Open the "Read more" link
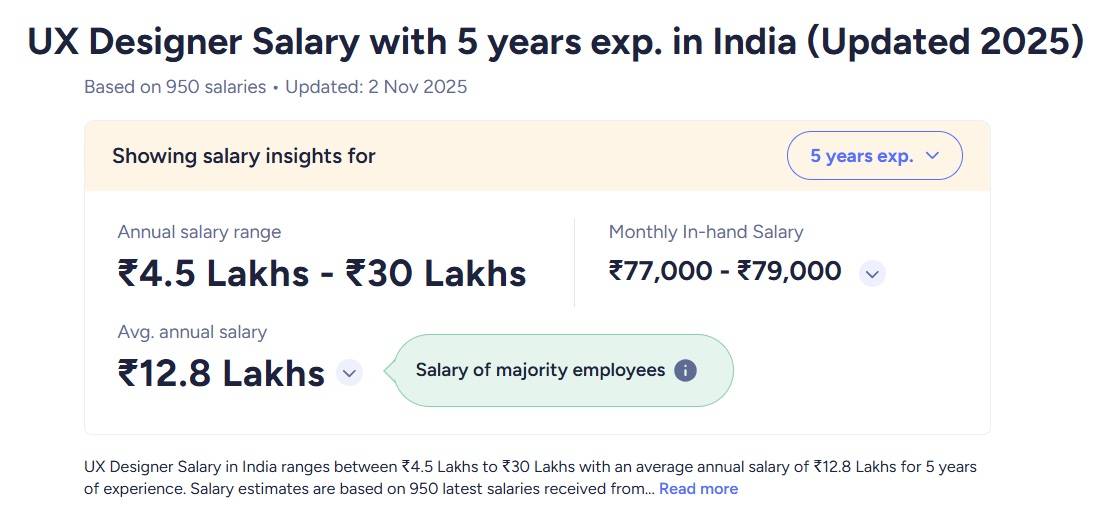 pyautogui.click(x=698, y=489)
